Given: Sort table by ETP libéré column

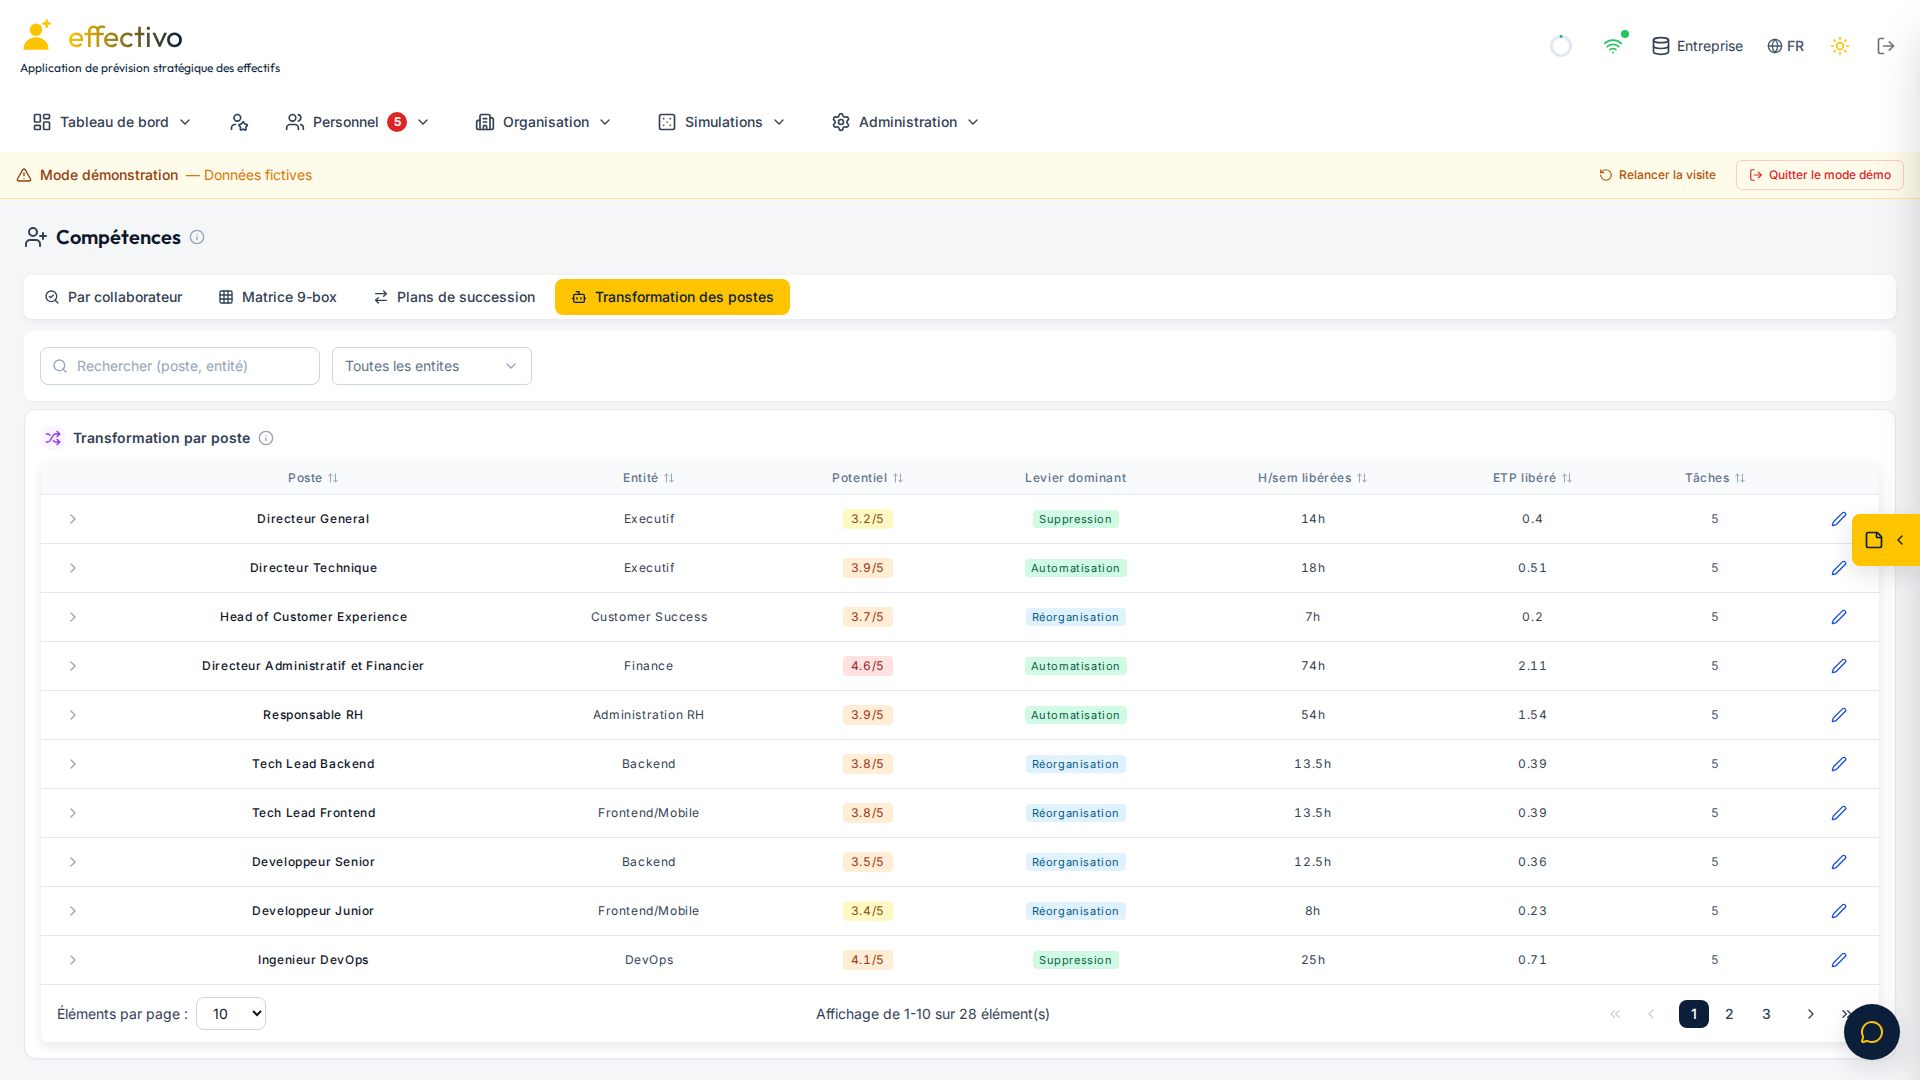Looking at the screenshot, I should [x=1532, y=478].
